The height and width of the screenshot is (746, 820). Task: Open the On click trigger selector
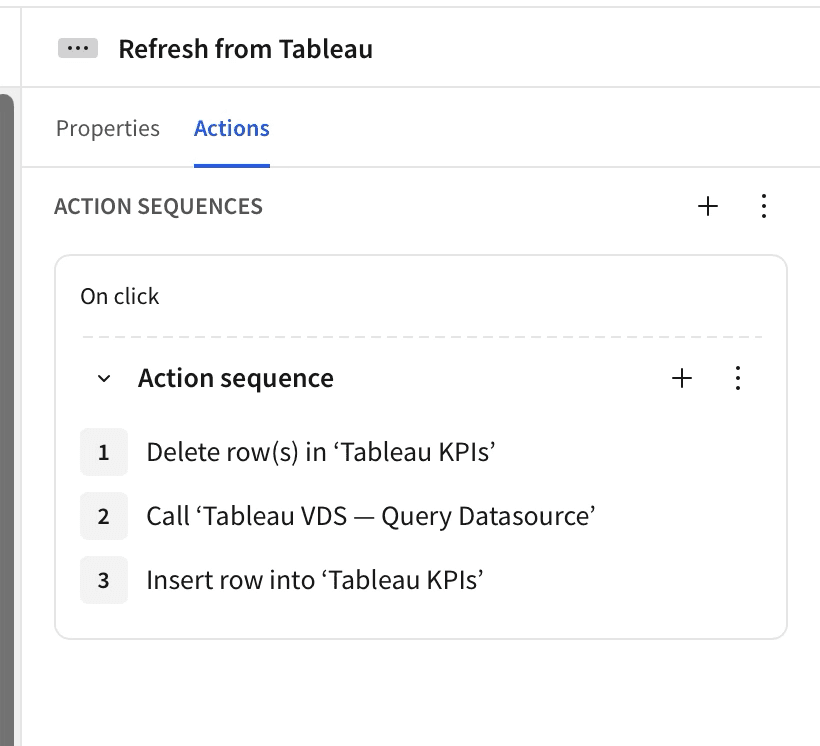tap(120, 296)
